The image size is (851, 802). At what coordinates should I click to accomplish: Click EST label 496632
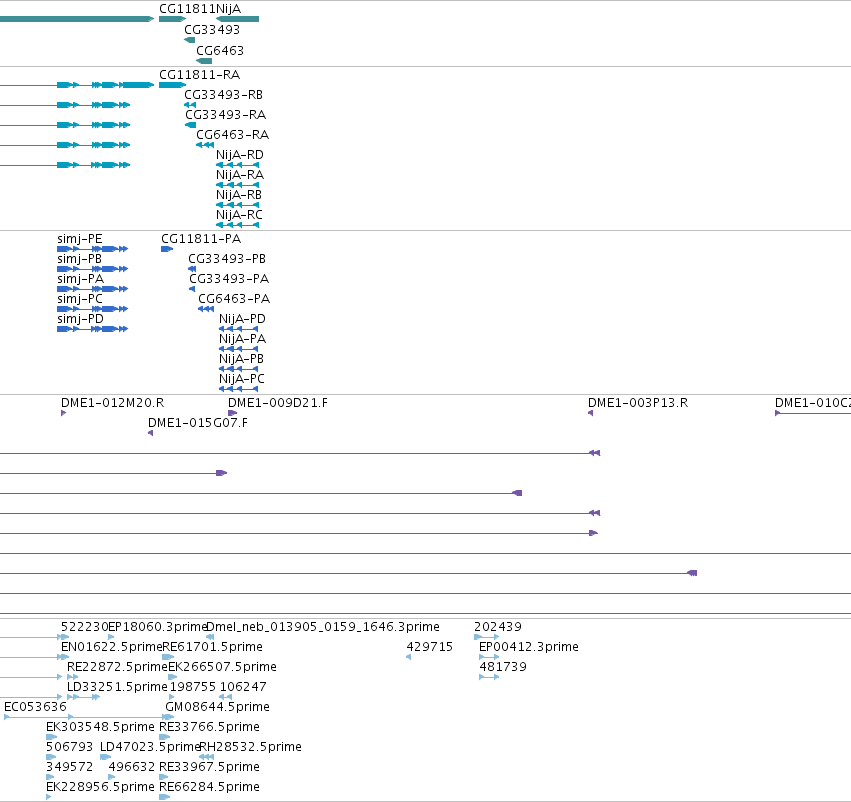(131, 767)
